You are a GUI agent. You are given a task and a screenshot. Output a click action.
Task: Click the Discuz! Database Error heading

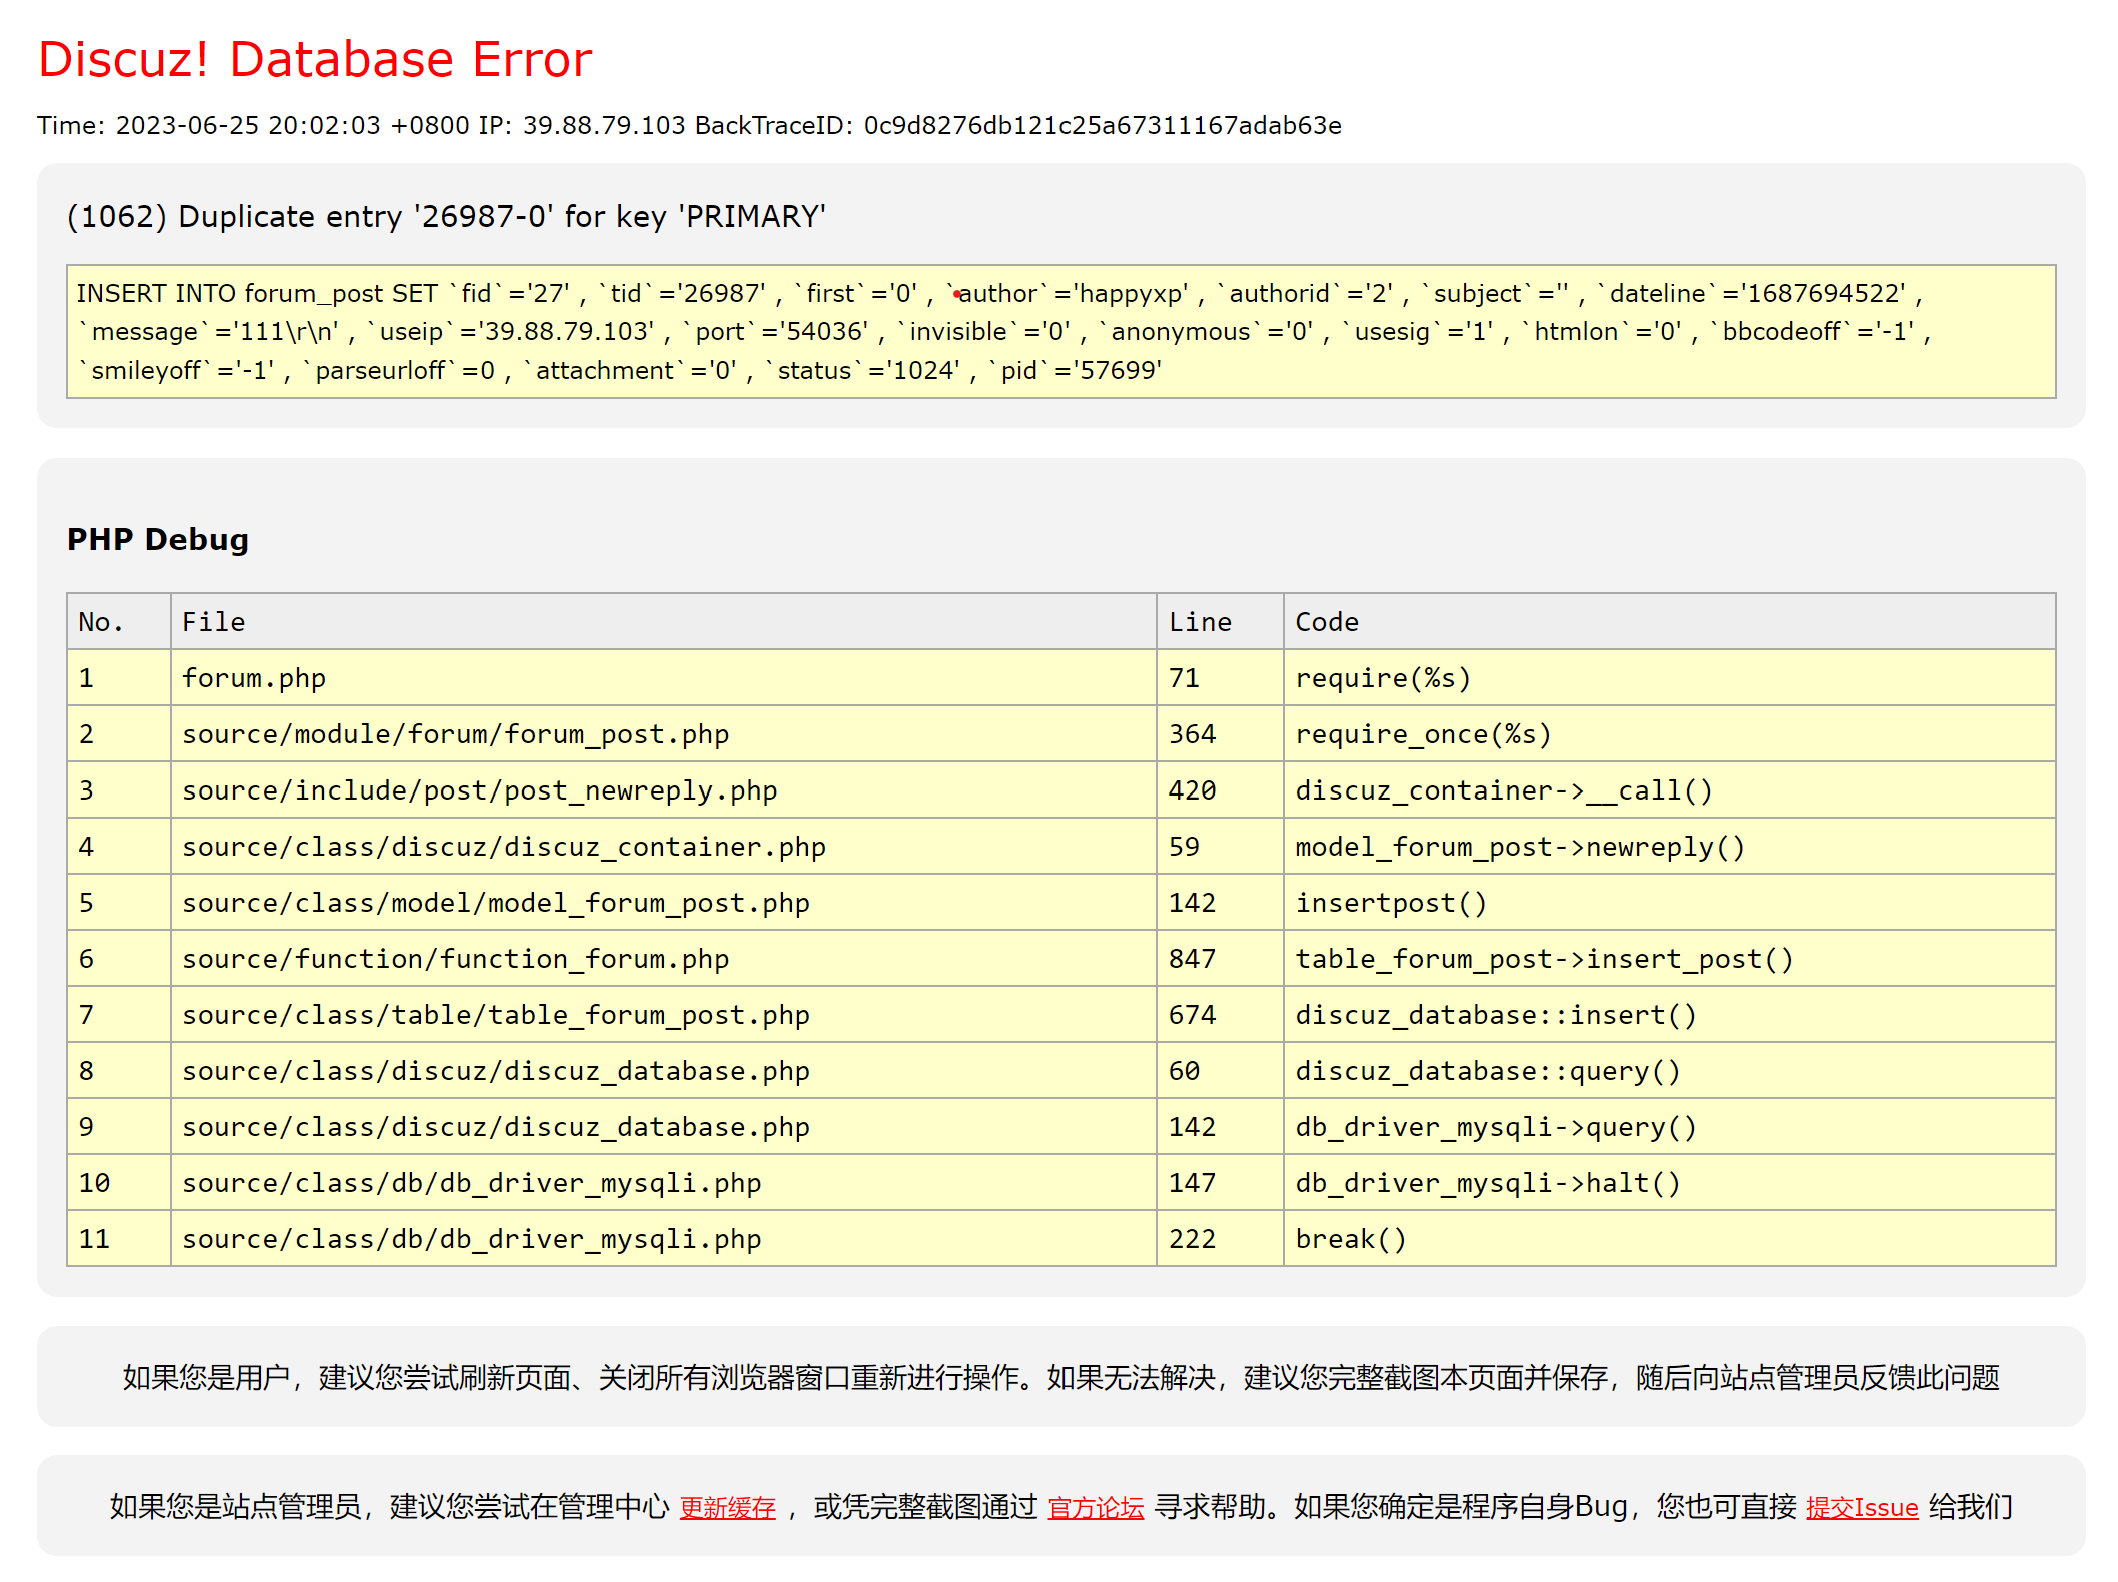pyautogui.click(x=315, y=60)
